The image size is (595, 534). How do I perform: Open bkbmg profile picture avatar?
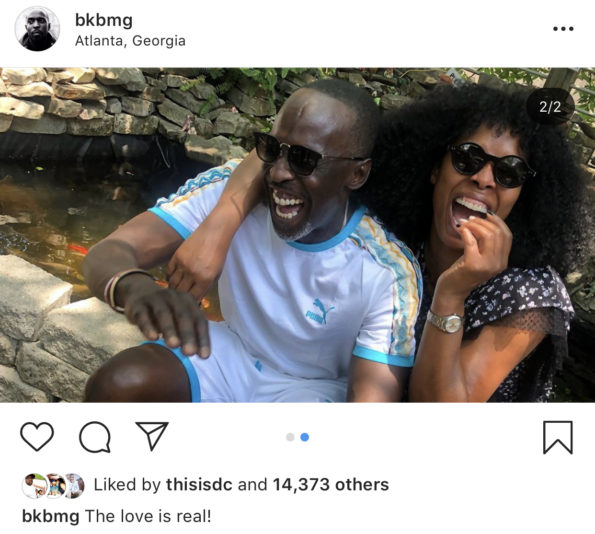point(37,29)
